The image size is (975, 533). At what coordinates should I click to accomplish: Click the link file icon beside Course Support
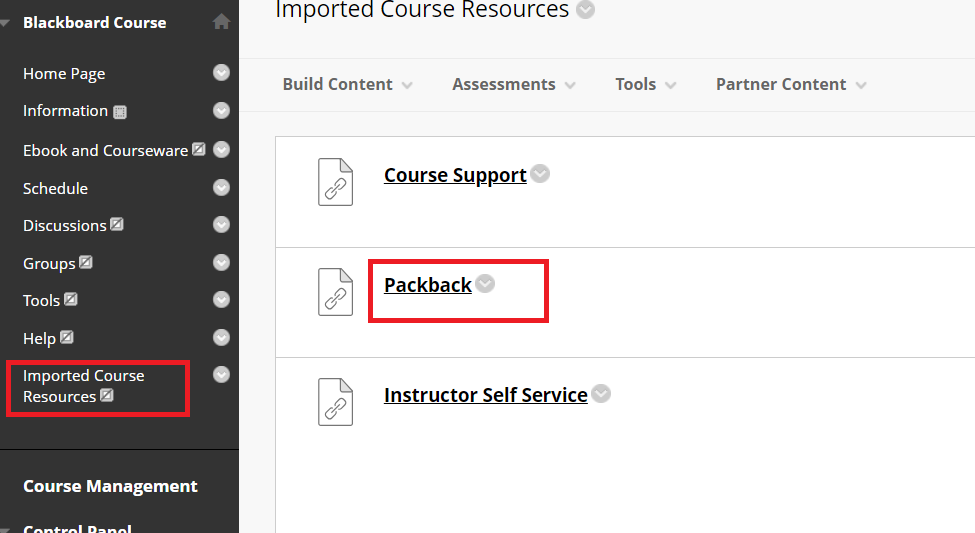[x=335, y=182]
